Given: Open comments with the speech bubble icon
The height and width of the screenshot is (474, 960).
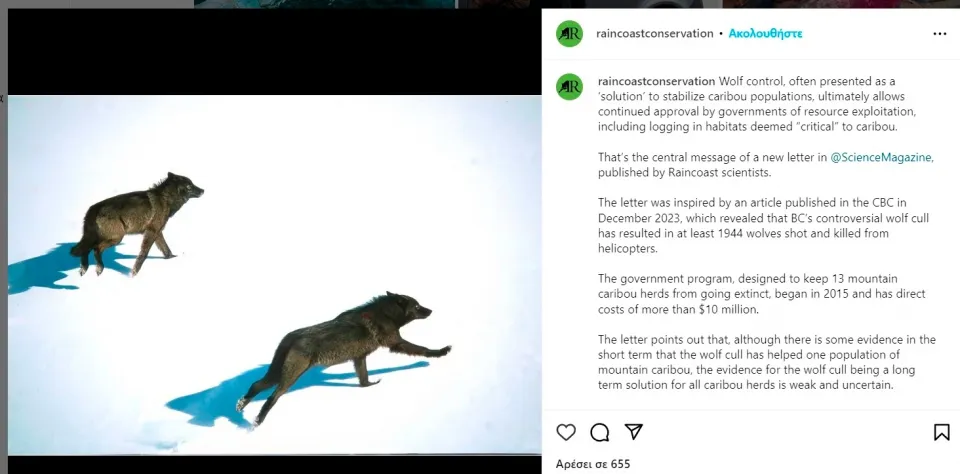Looking at the screenshot, I should (x=600, y=432).
